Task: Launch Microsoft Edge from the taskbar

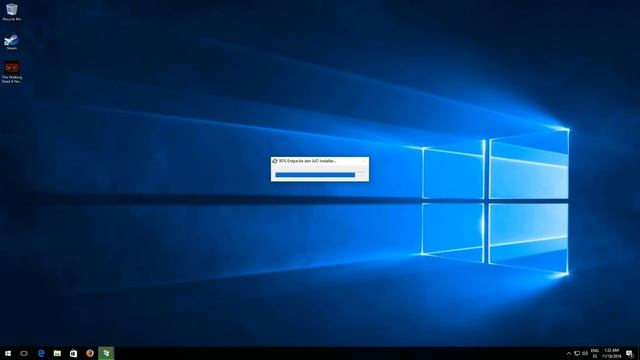Action: (x=41, y=353)
